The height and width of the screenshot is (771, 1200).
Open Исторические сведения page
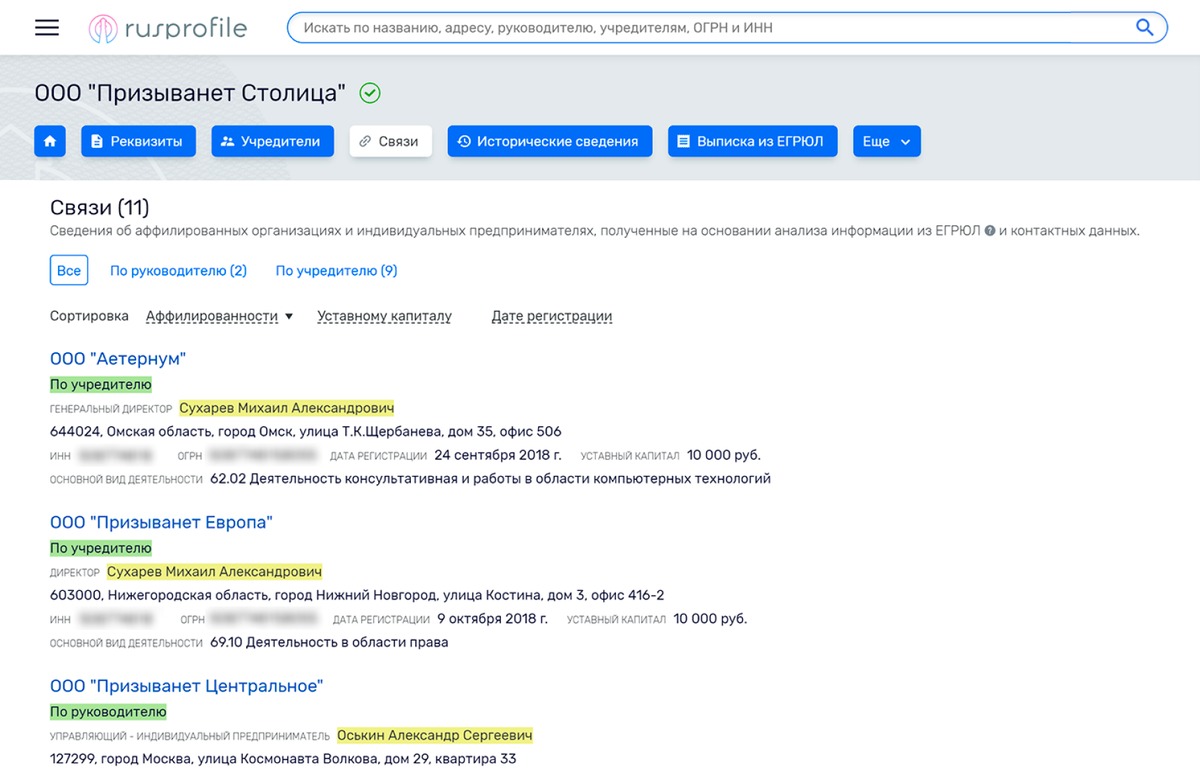tap(549, 141)
